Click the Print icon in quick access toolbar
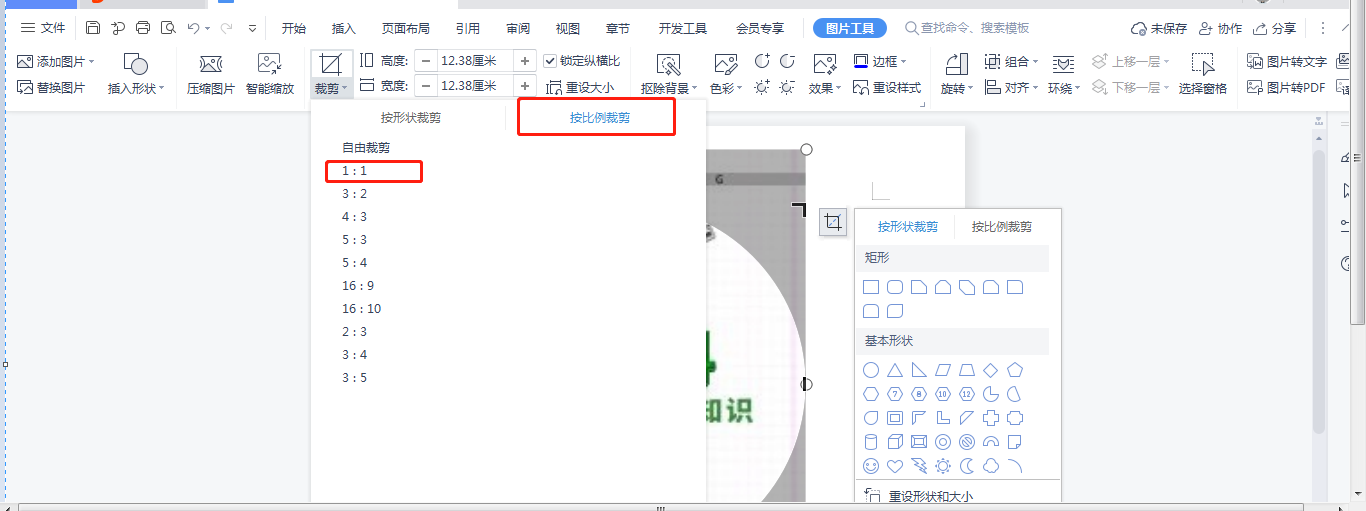This screenshot has width=1366, height=511. (x=143, y=28)
